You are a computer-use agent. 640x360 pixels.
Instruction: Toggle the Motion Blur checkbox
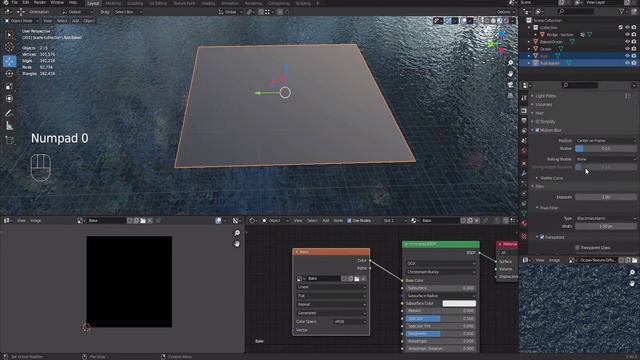pos(537,130)
